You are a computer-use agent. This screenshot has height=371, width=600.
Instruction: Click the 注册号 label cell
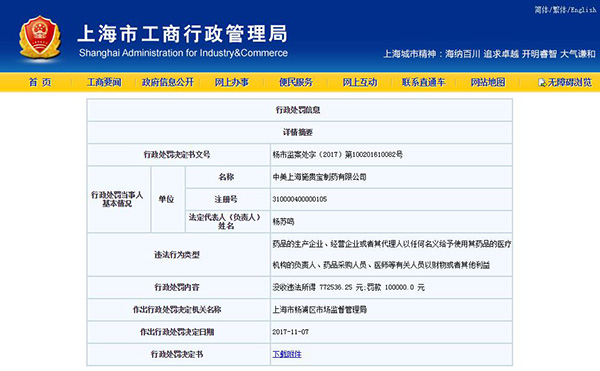[228, 199]
